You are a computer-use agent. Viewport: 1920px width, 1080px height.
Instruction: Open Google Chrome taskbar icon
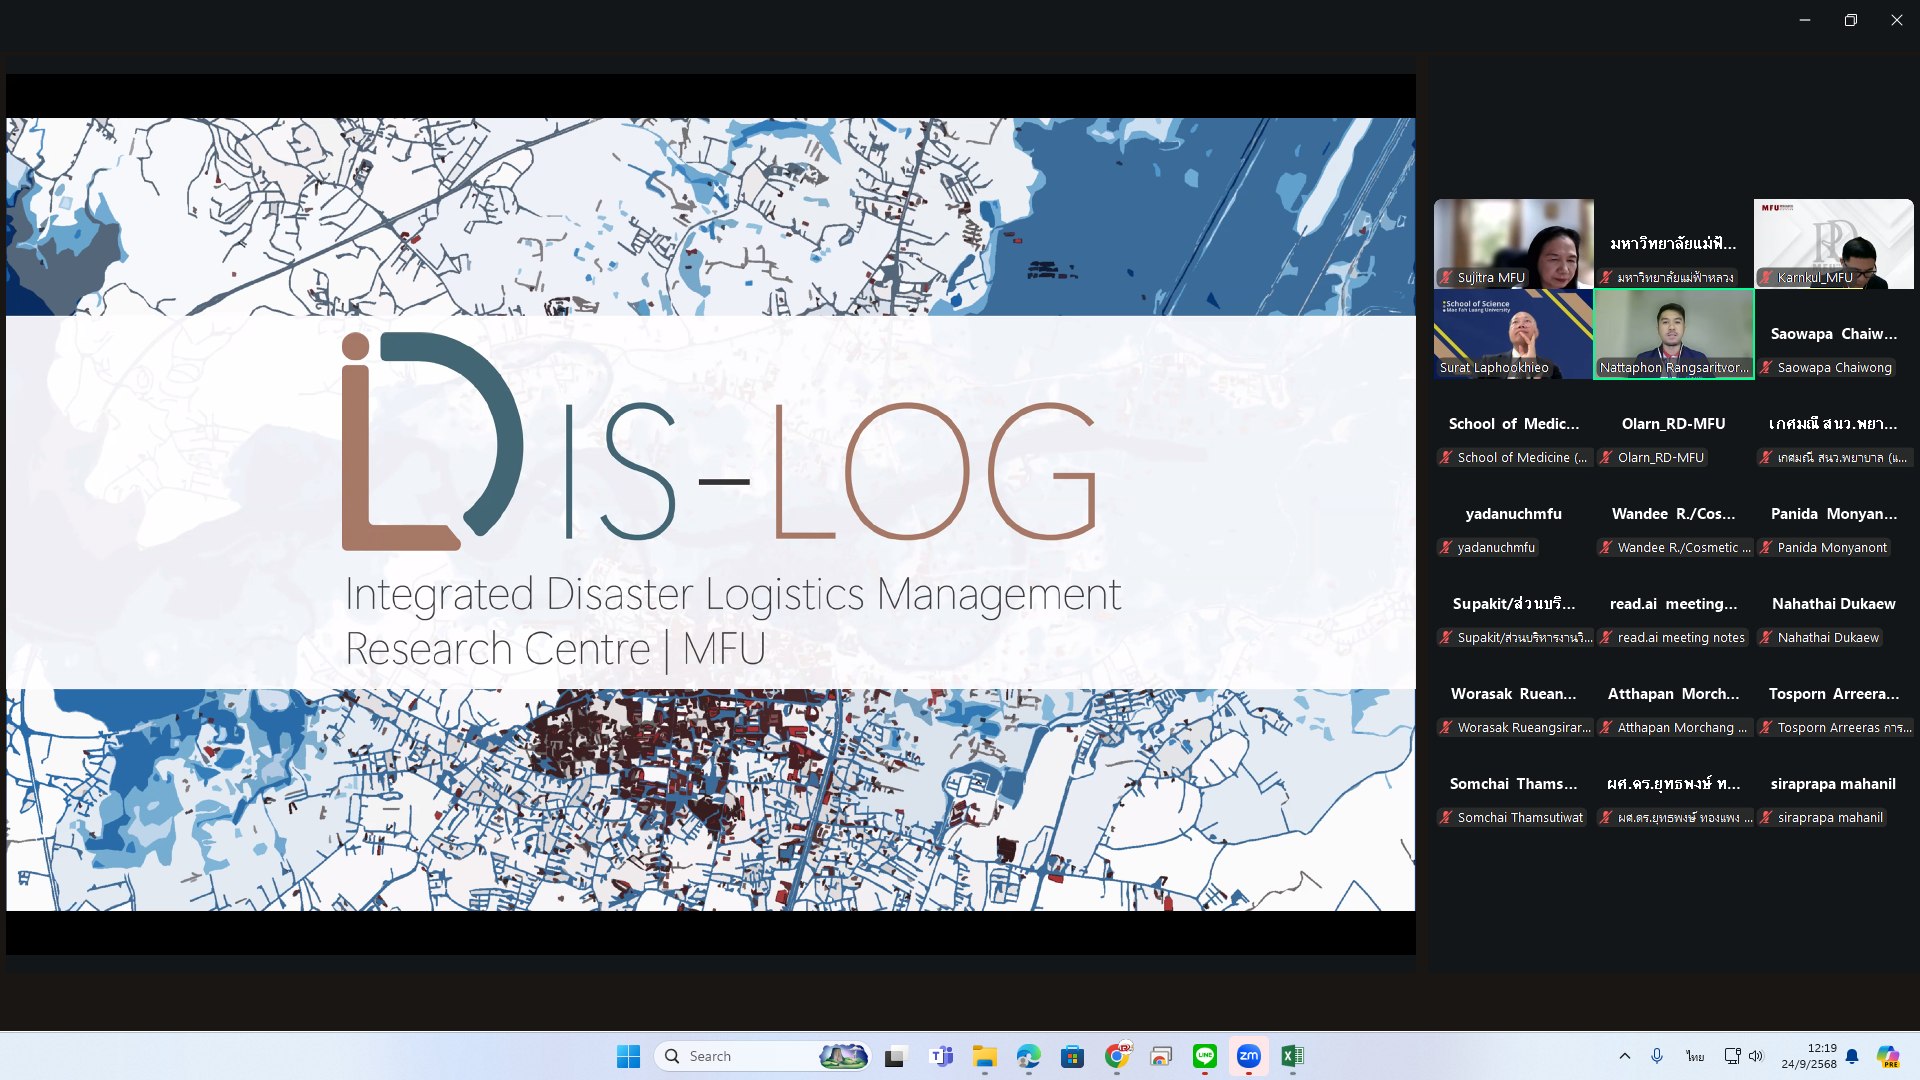[x=1117, y=1056]
